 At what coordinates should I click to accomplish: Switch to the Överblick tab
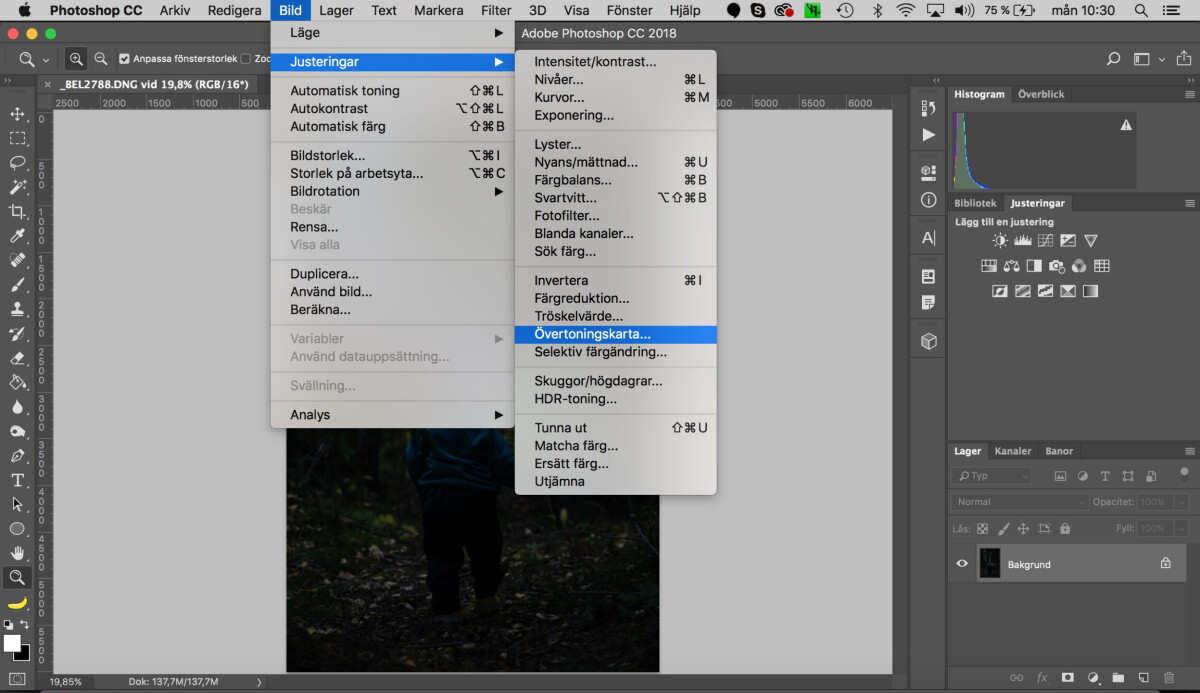pyautogui.click(x=1041, y=94)
